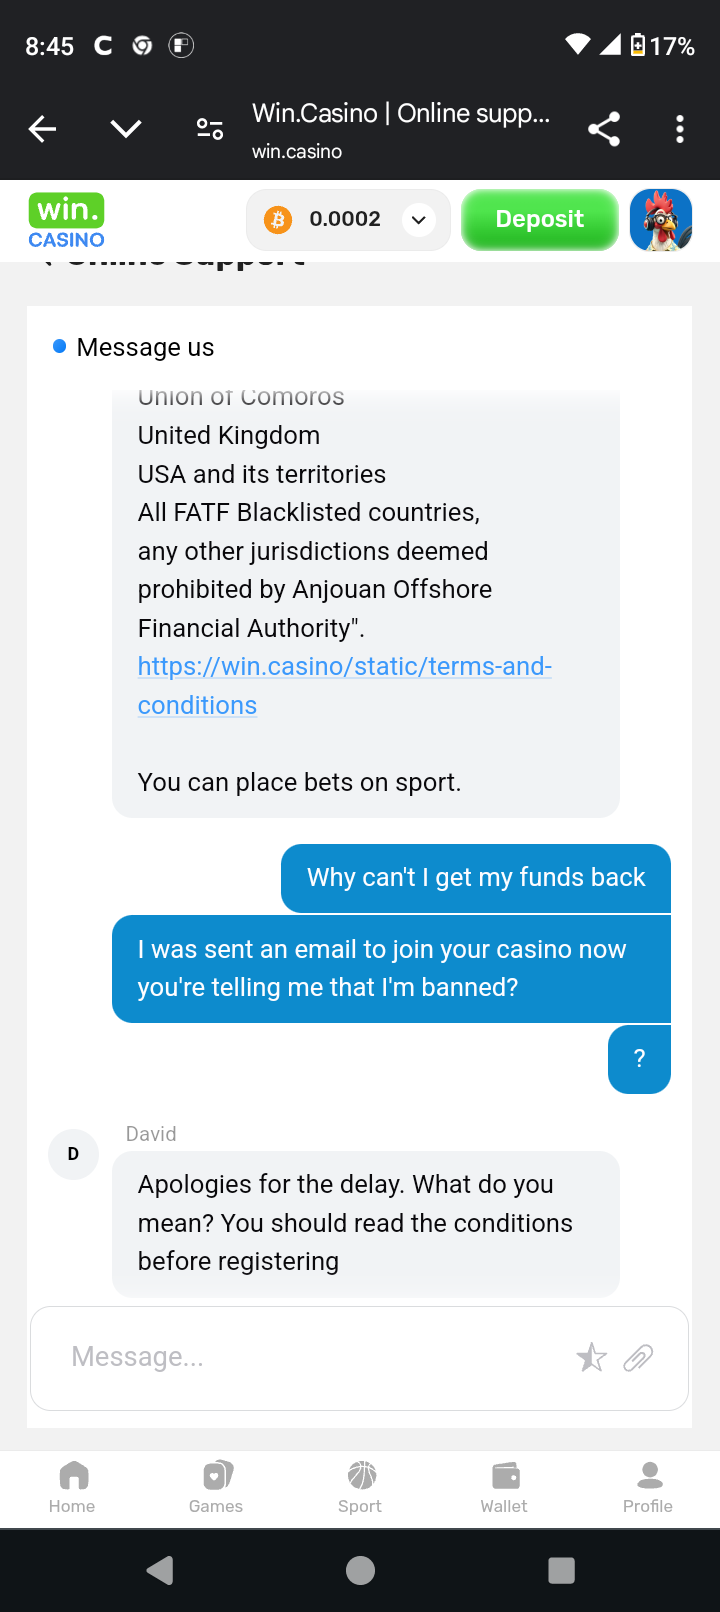Click the attachment paperclip icon
Image resolution: width=720 pixels, height=1612 pixels.
tap(638, 1357)
